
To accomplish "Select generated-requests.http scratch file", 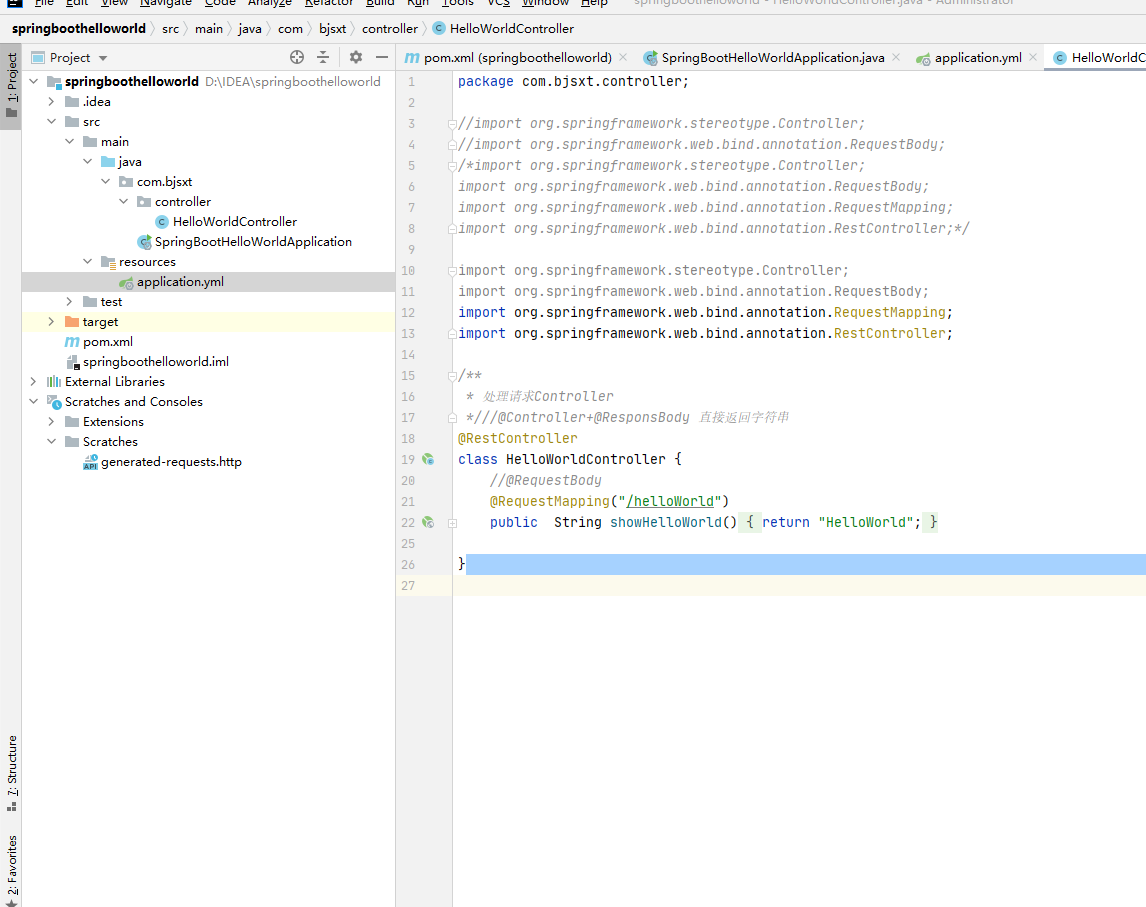I will click(171, 462).
